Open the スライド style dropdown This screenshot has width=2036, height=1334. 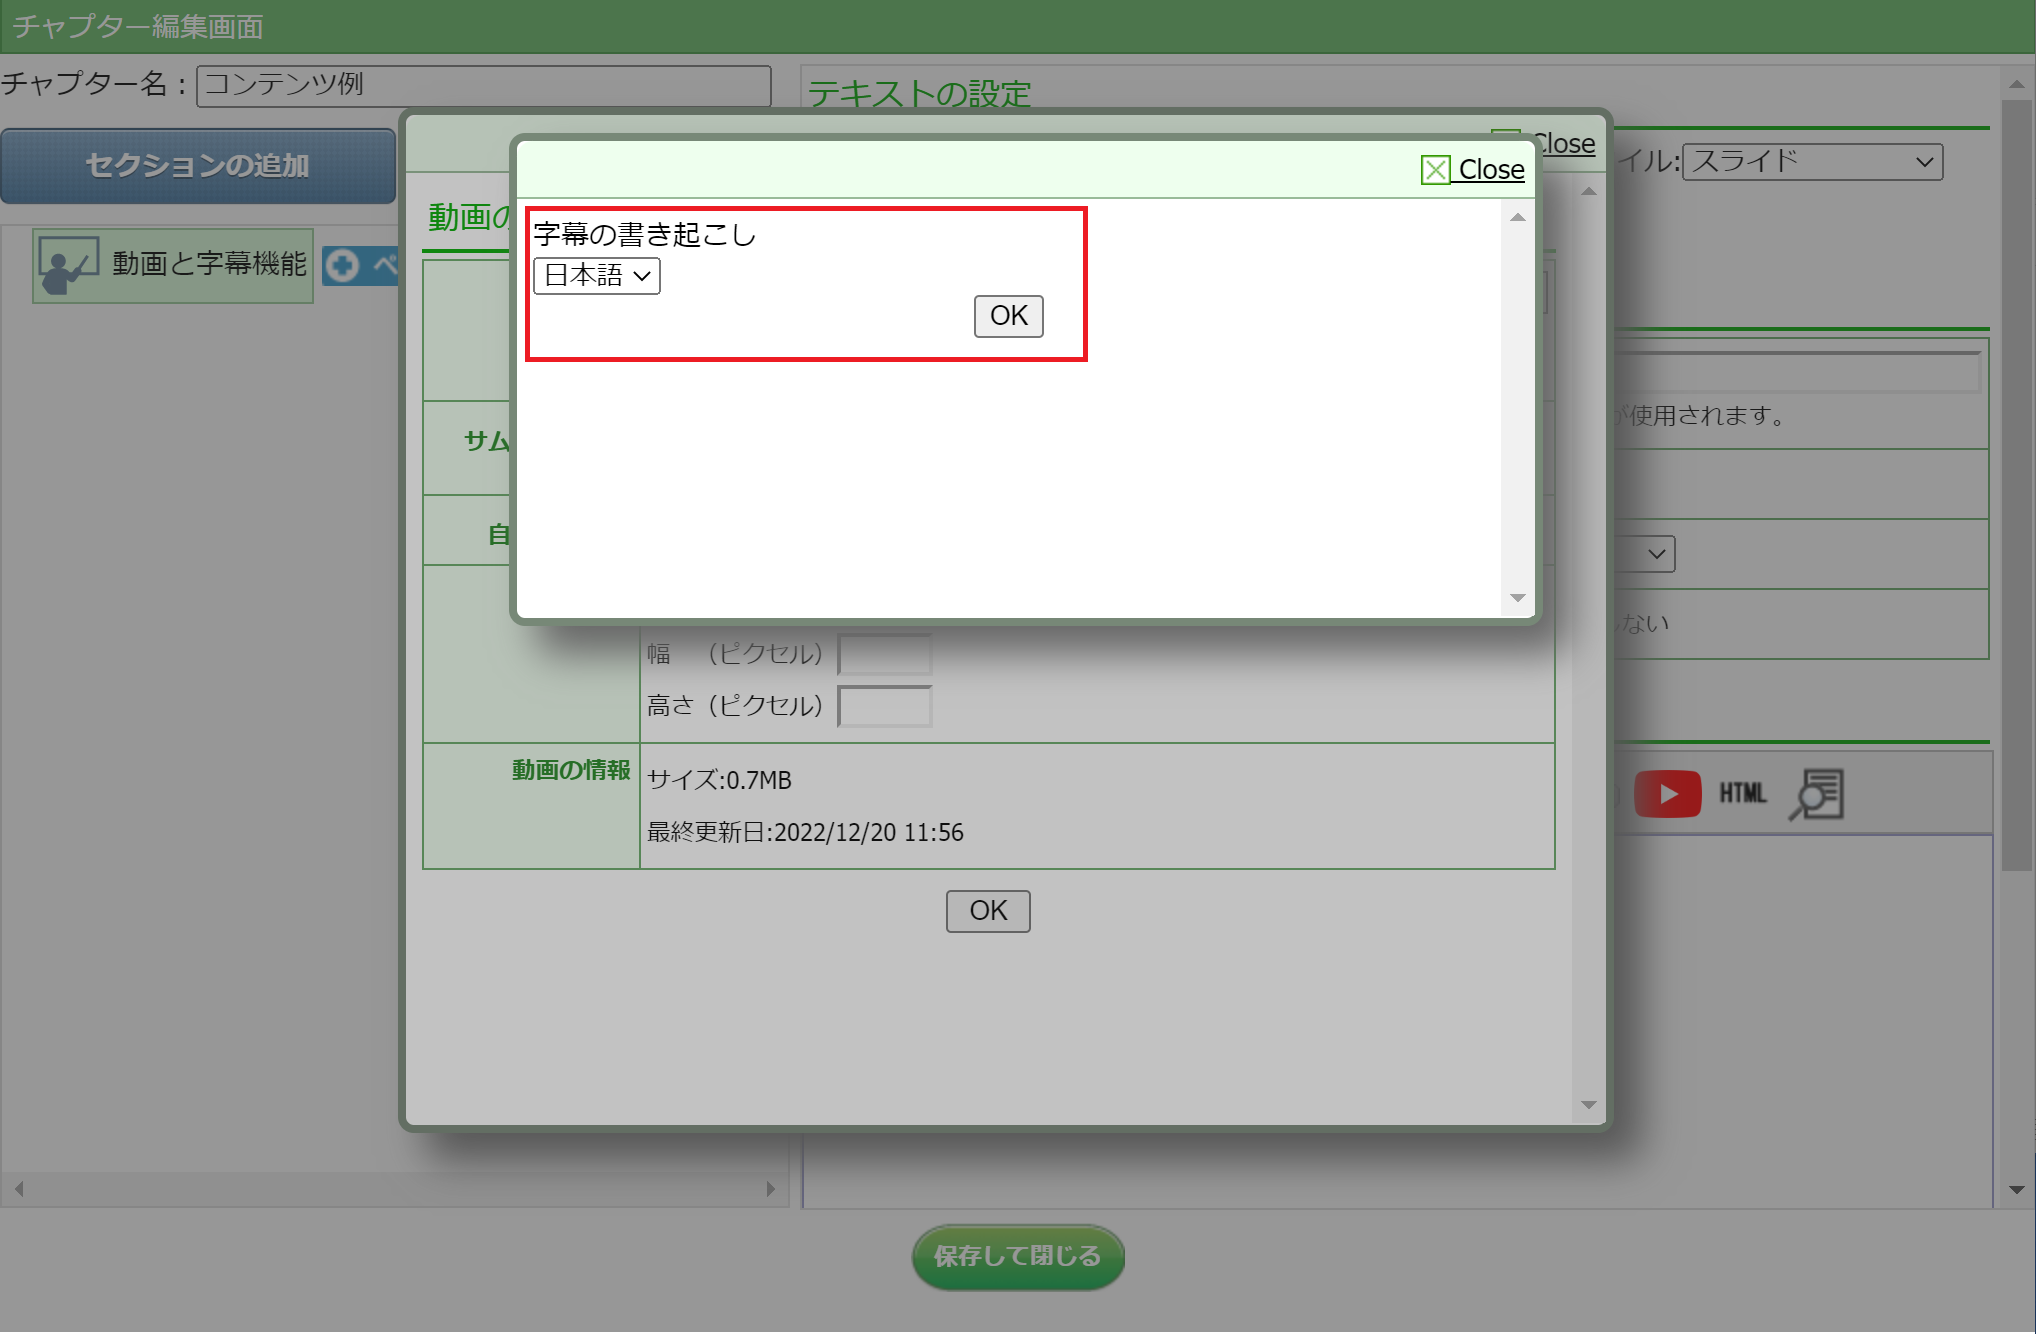pyautogui.click(x=1812, y=162)
